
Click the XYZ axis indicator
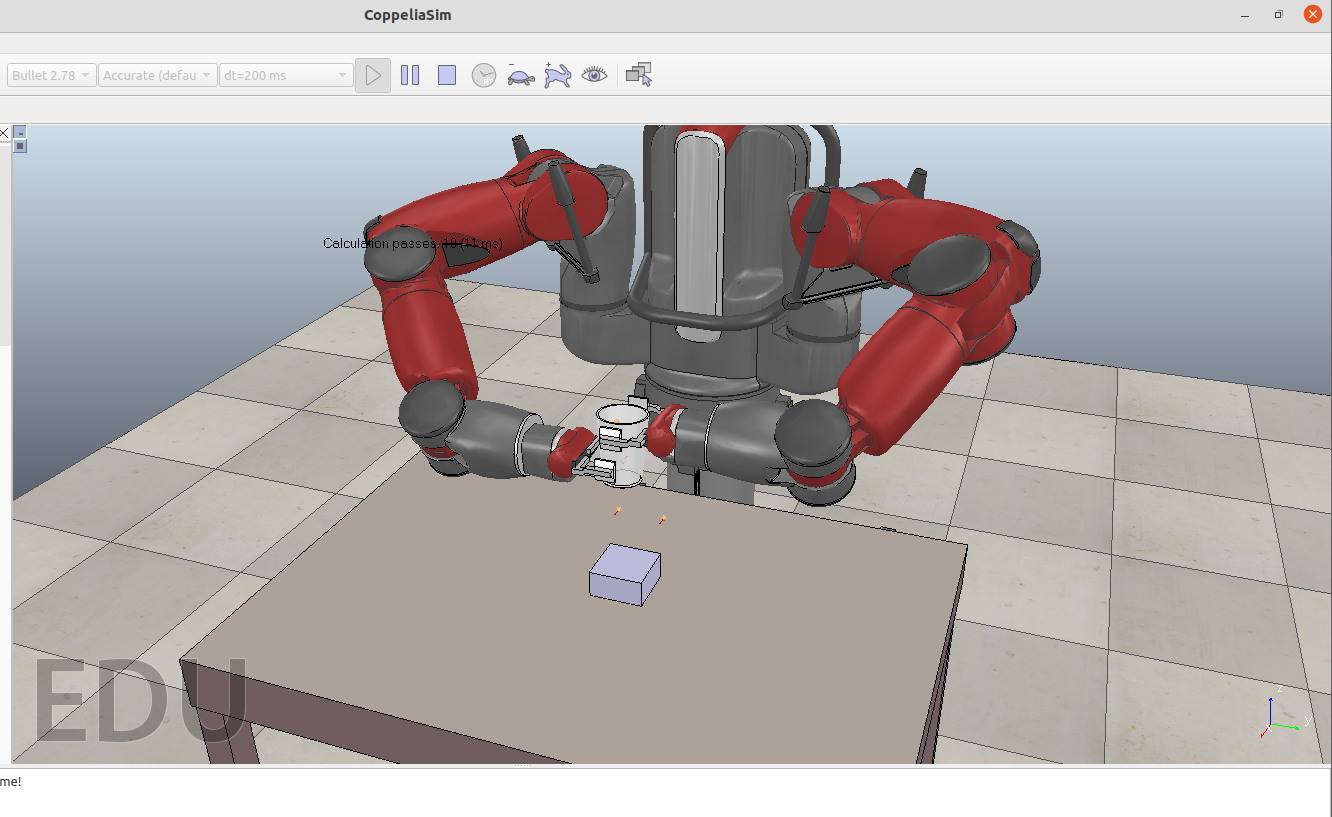(x=1285, y=712)
